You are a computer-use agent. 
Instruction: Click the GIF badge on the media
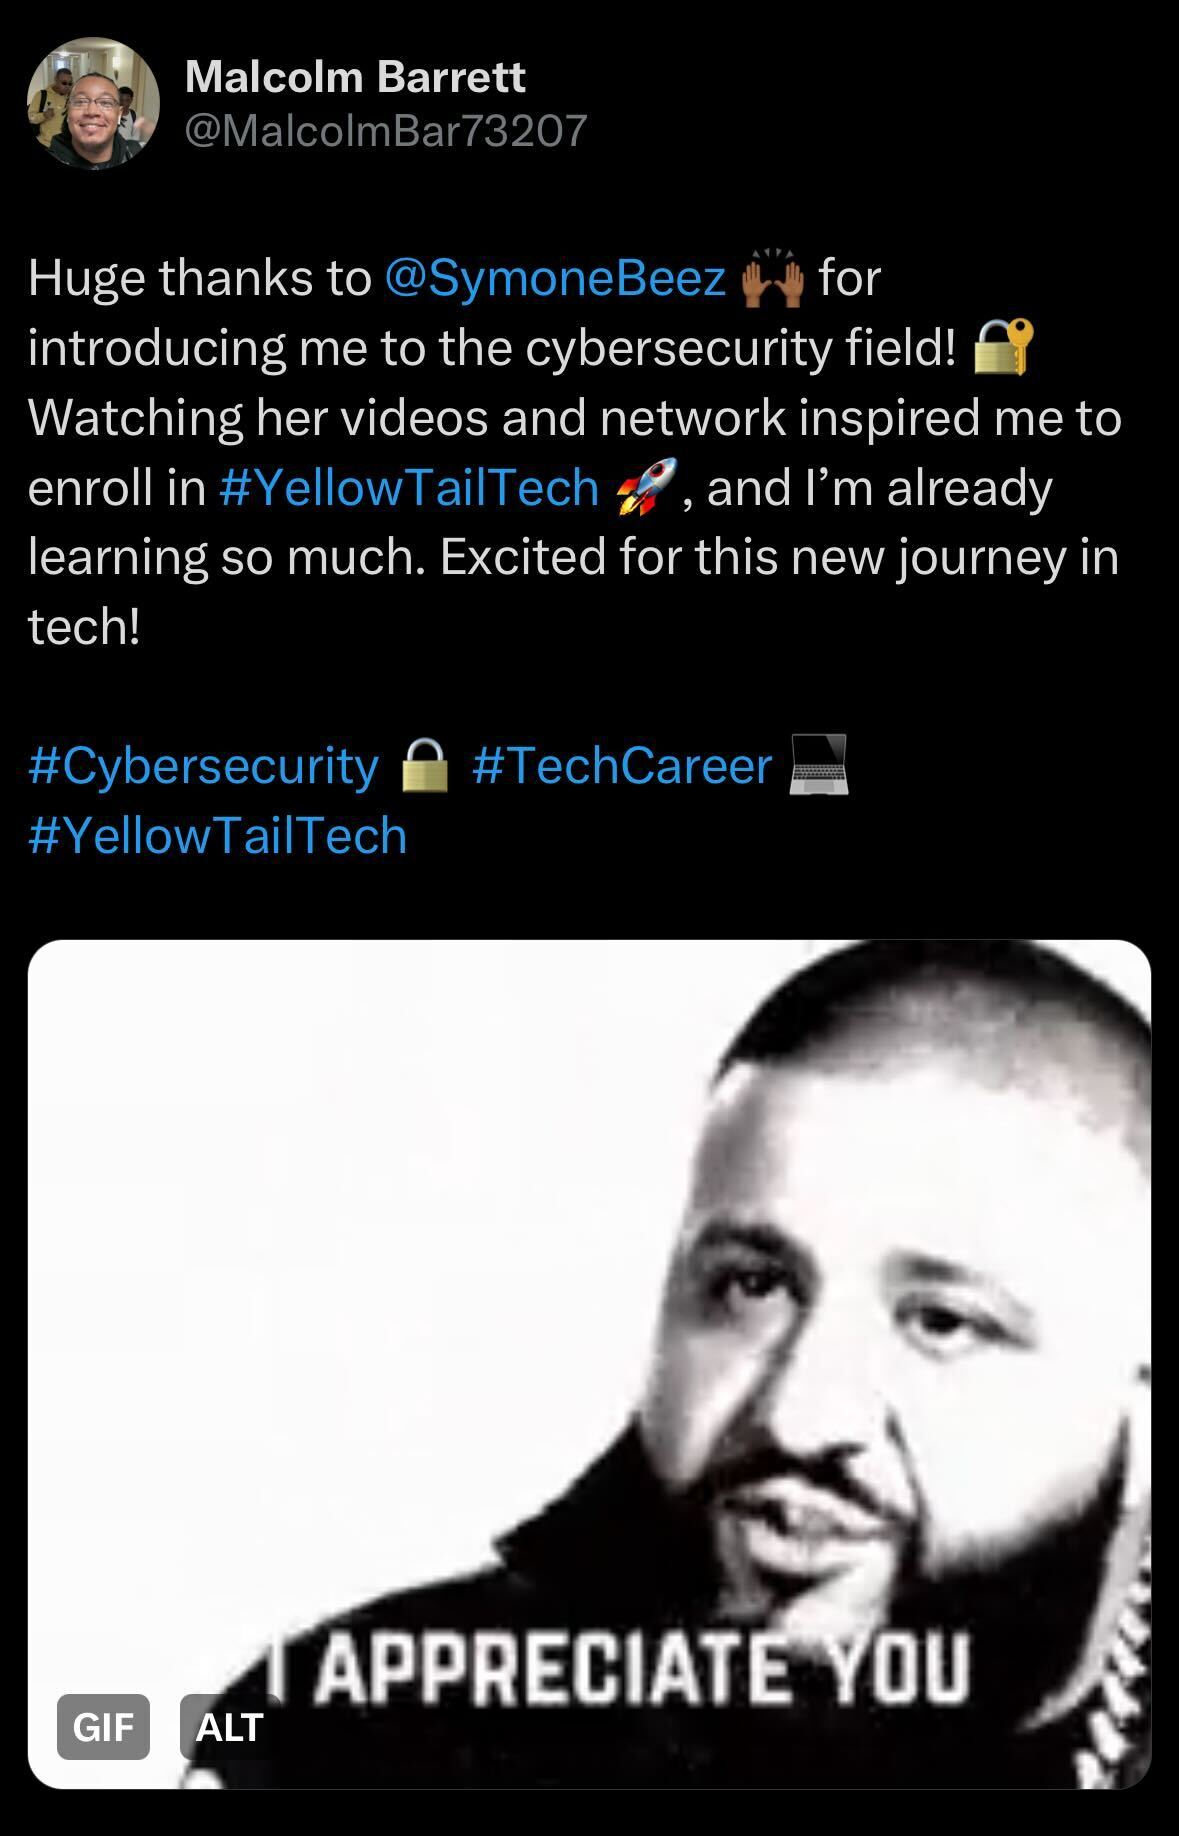click(x=103, y=1726)
